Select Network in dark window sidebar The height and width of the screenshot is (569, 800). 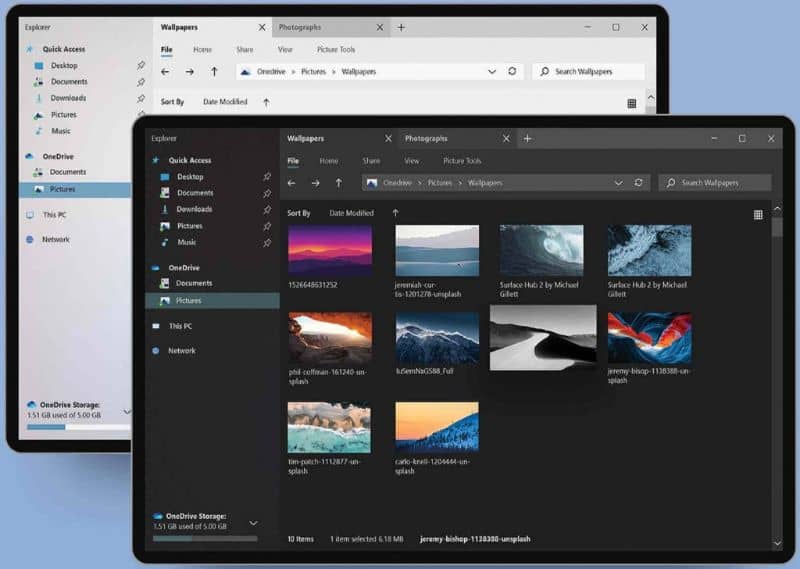[x=182, y=351]
